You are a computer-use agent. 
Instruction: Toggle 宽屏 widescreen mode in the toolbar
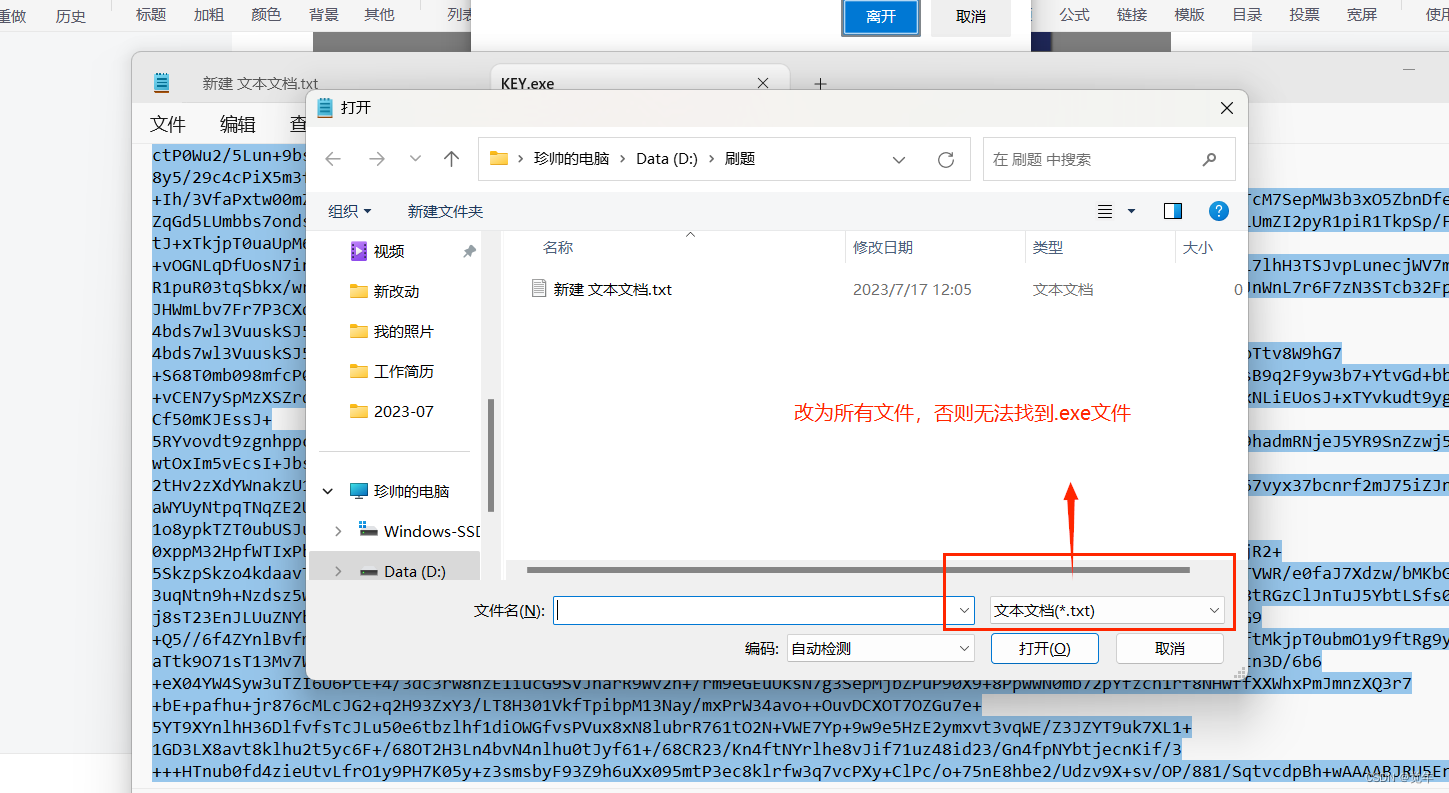click(1361, 15)
